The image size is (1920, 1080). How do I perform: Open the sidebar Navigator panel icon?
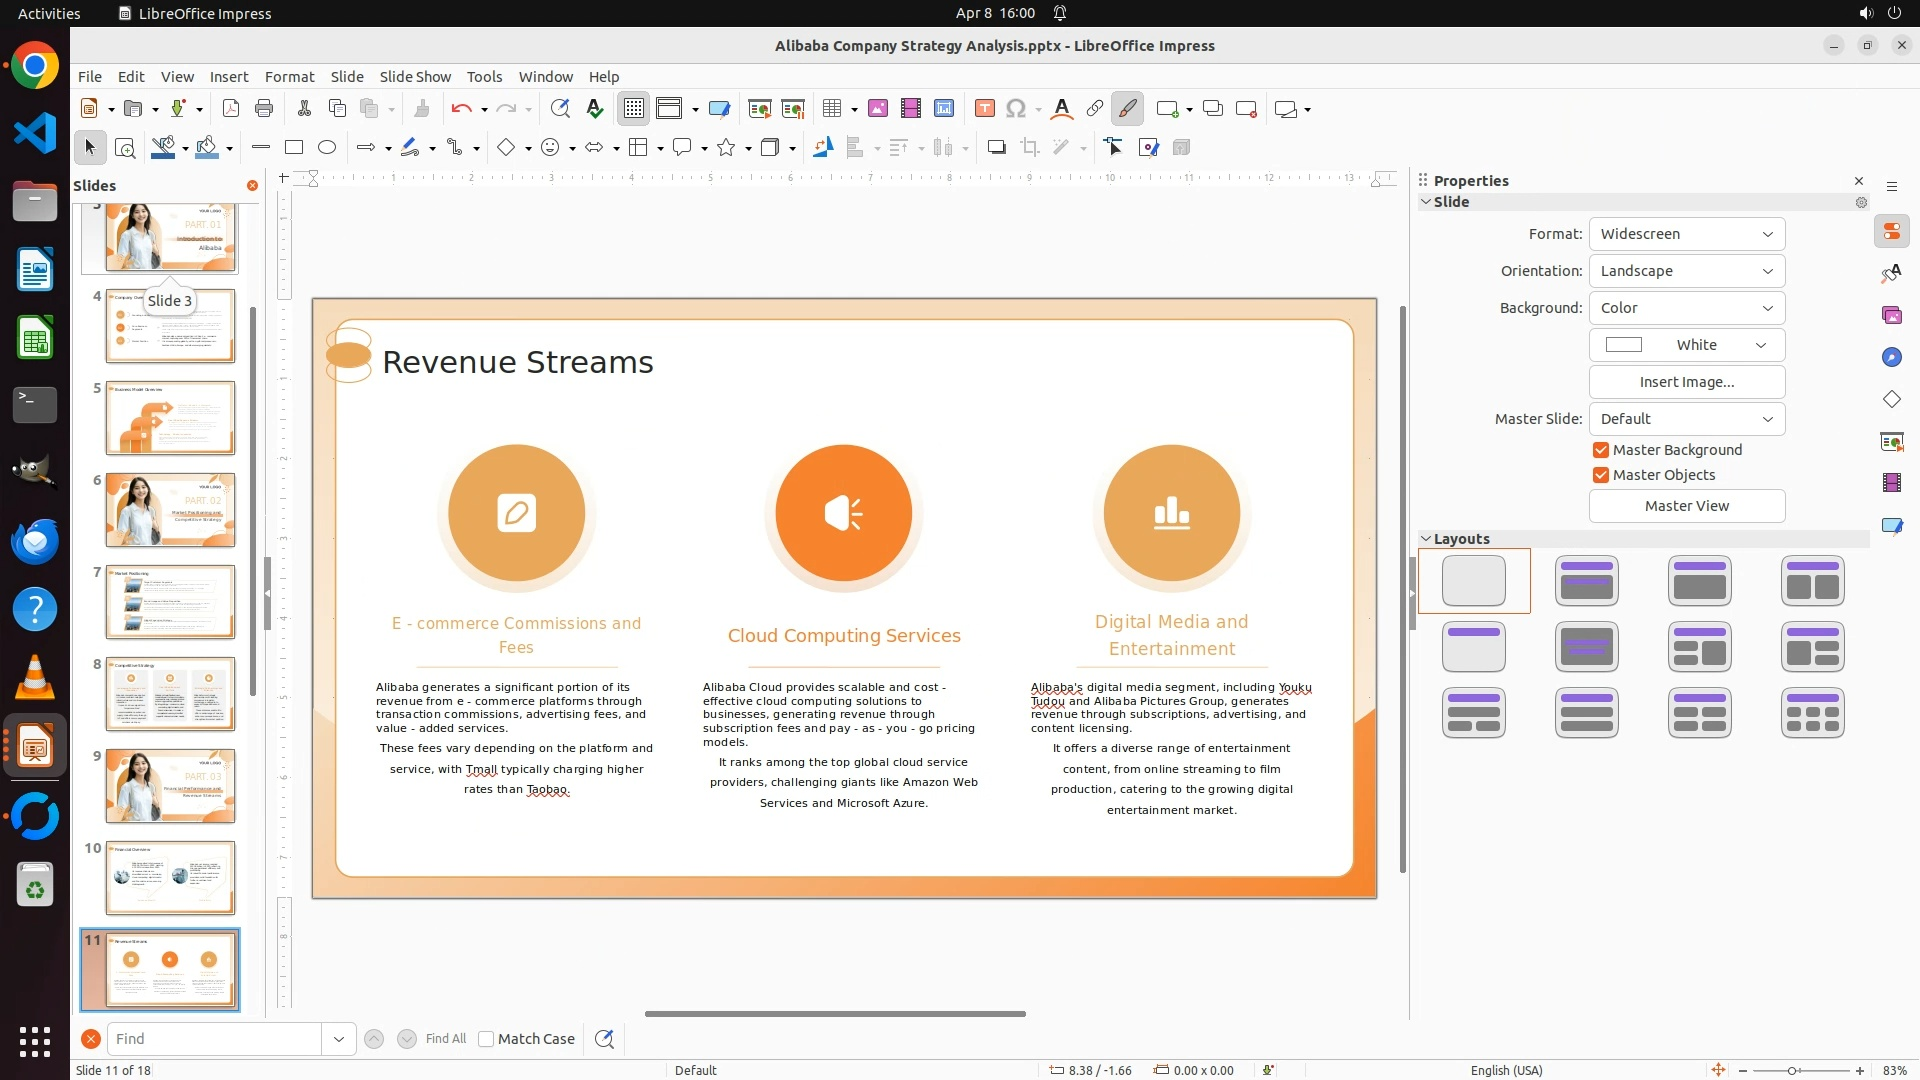coord(1891,357)
